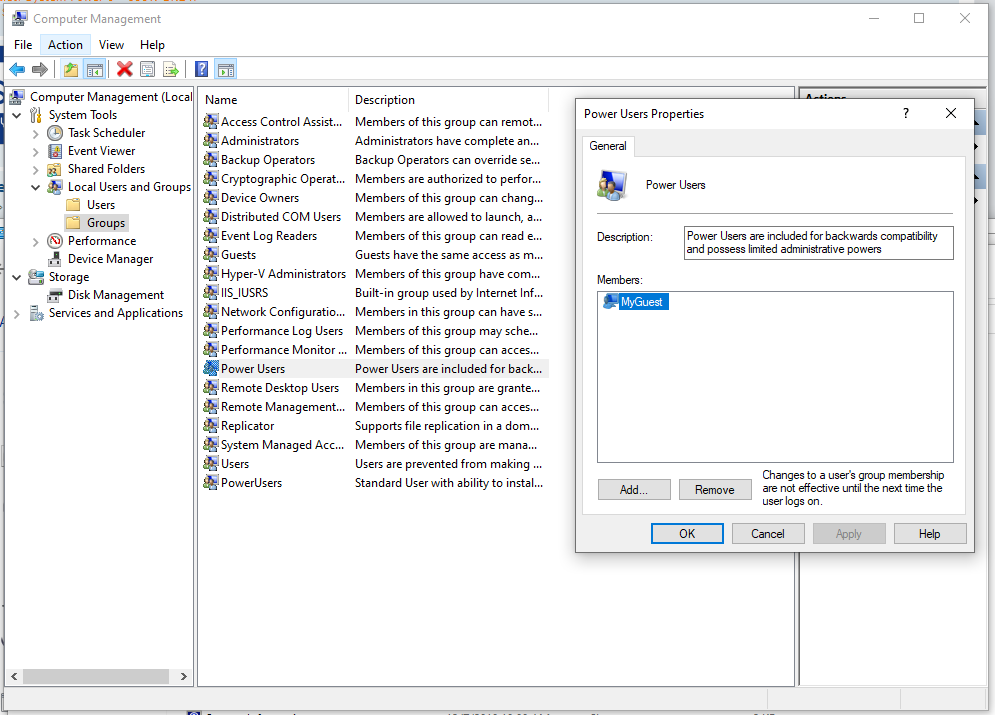The width and height of the screenshot is (995, 715).
Task: Expand the Services and Applications node
Action: 17,313
